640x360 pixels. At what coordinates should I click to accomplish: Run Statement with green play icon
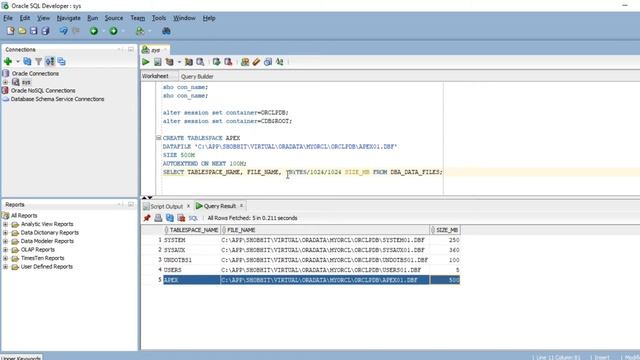pyautogui.click(x=146, y=62)
